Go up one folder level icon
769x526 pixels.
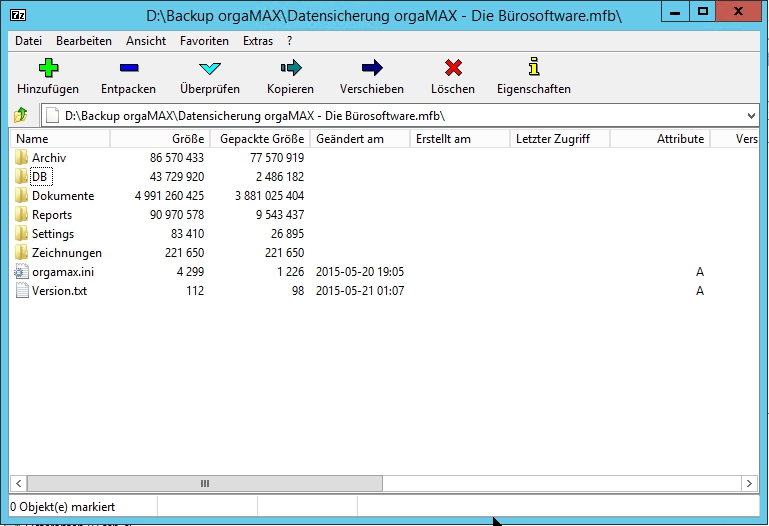click(21, 115)
